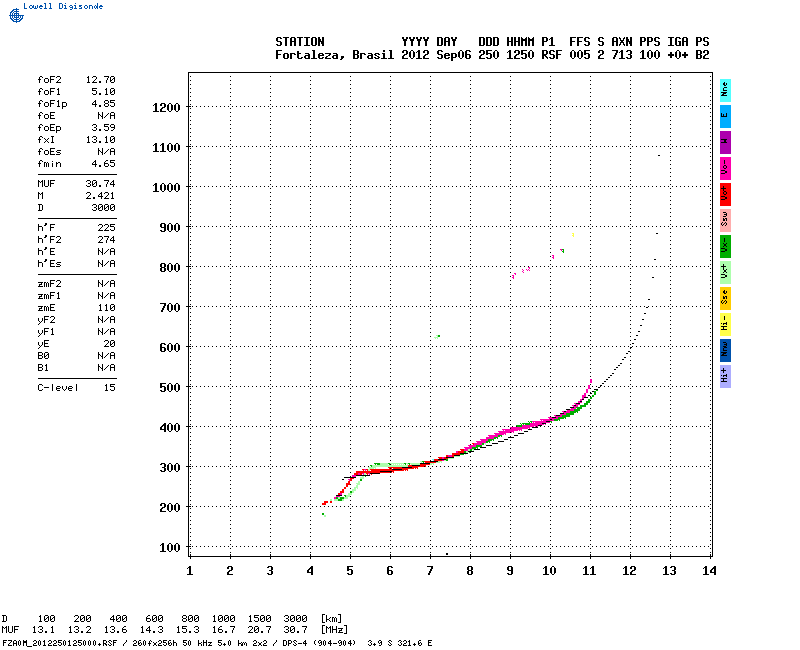Click the foF1p value 4.85

[104, 104]
